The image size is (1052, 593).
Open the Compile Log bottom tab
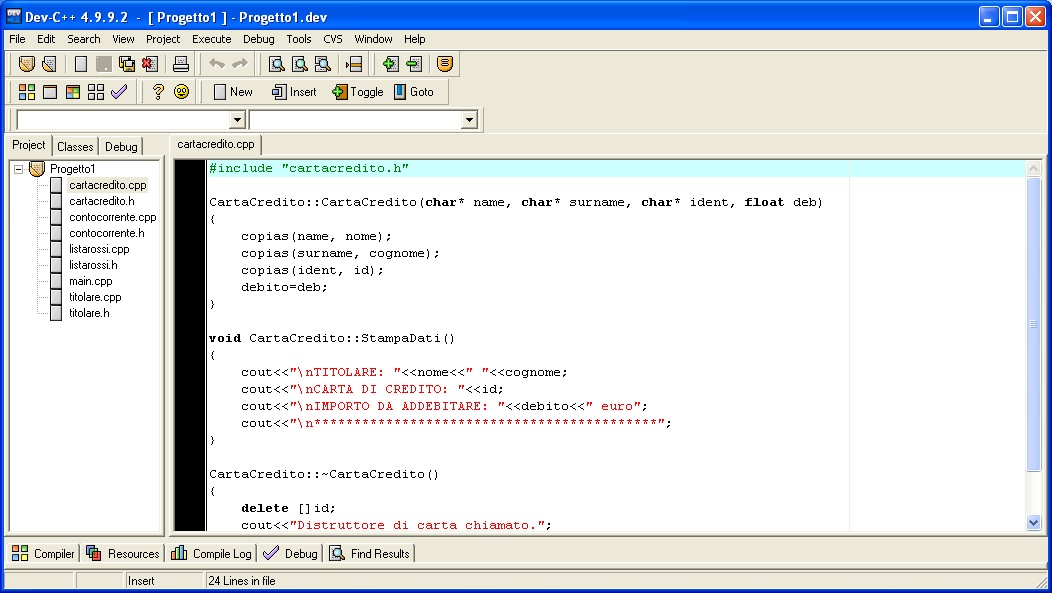pos(211,553)
